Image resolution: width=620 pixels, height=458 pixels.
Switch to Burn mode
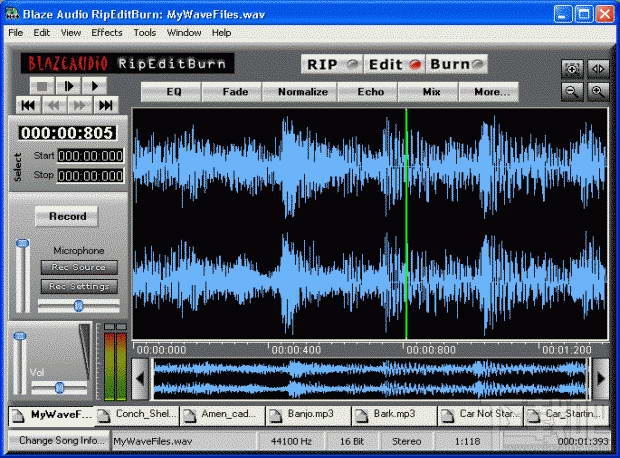point(457,64)
